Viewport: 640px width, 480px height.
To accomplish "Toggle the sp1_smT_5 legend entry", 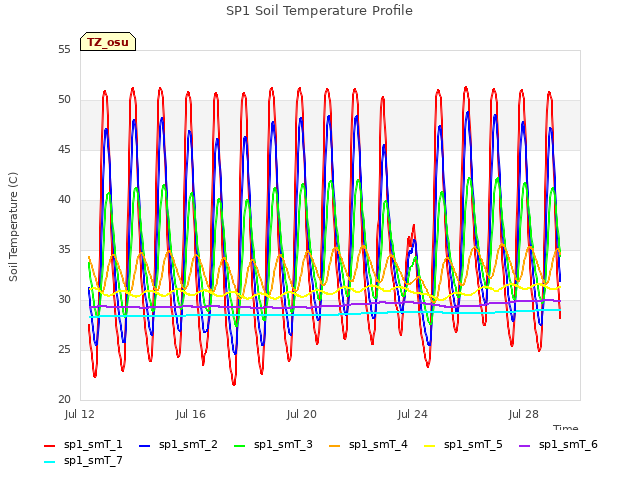I will click(463, 444).
